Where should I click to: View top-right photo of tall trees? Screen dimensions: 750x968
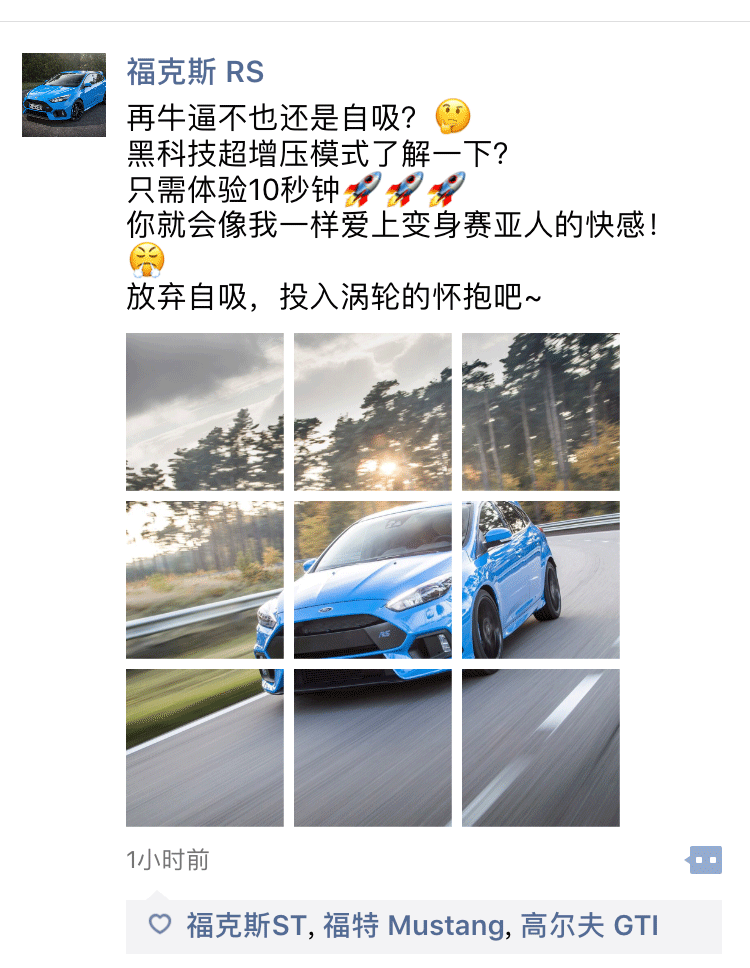pos(541,412)
